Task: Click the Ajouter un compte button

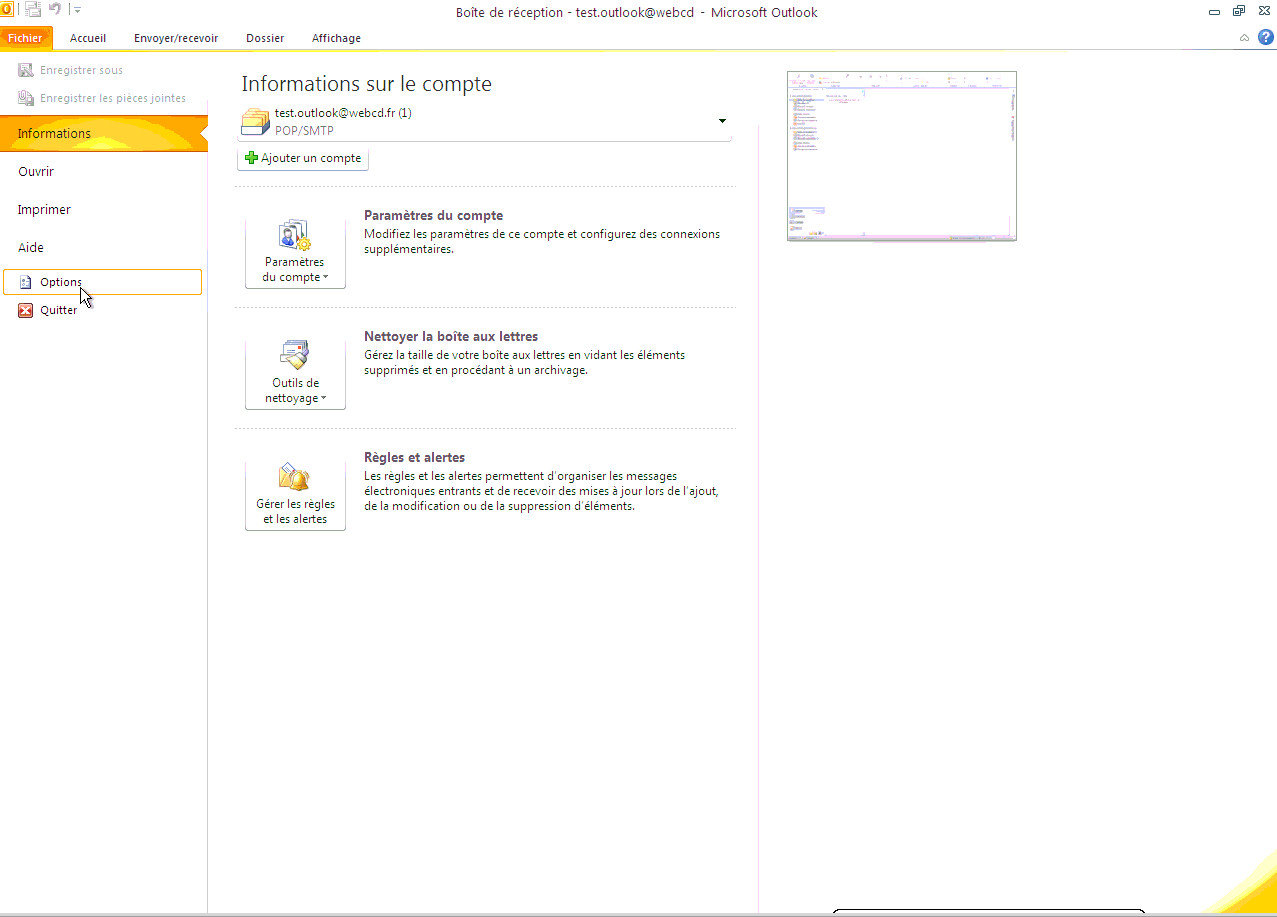Action: (x=303, y=158)
